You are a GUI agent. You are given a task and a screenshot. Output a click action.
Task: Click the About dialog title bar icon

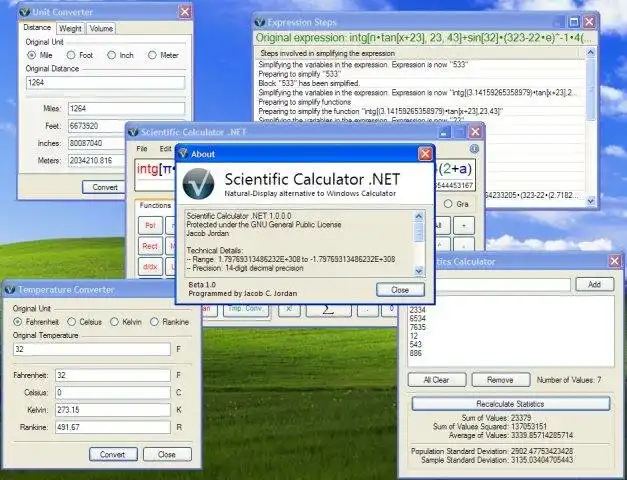click(x=183, y=154)
